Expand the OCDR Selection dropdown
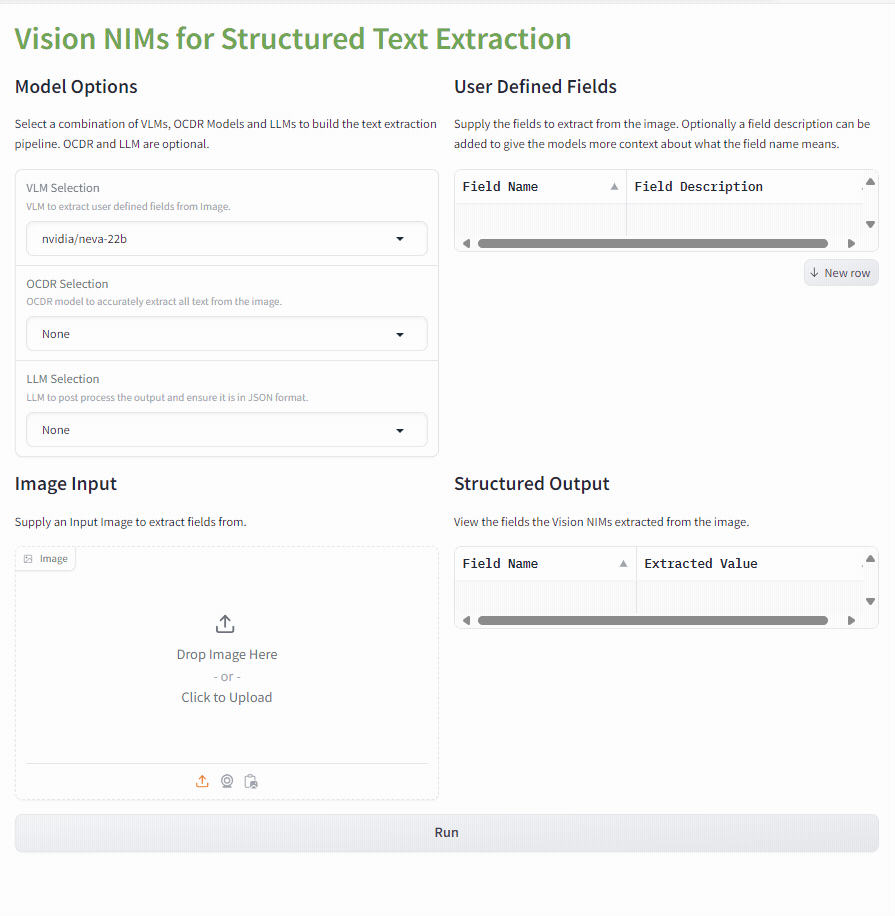The image size is (895, 916). [227, 334]
